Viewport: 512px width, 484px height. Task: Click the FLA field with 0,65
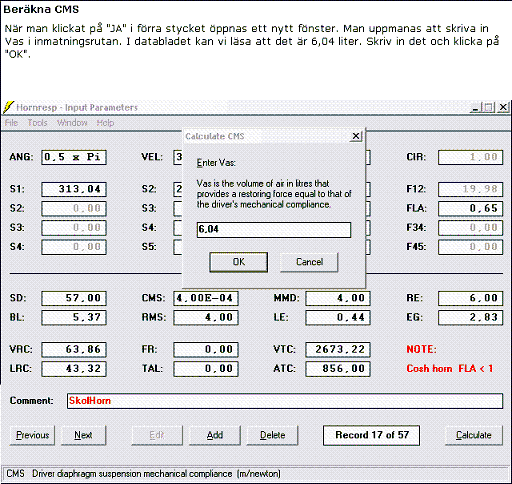click(470, 209)
